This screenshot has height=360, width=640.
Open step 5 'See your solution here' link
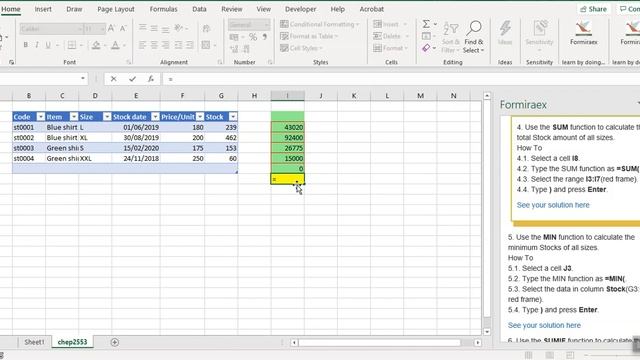pyautogui.click(x=544, y=325)
